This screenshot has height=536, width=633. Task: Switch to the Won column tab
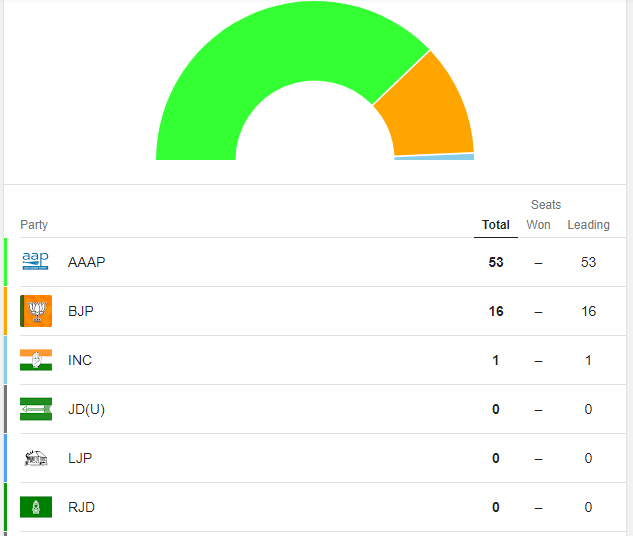tap(538, 225)
